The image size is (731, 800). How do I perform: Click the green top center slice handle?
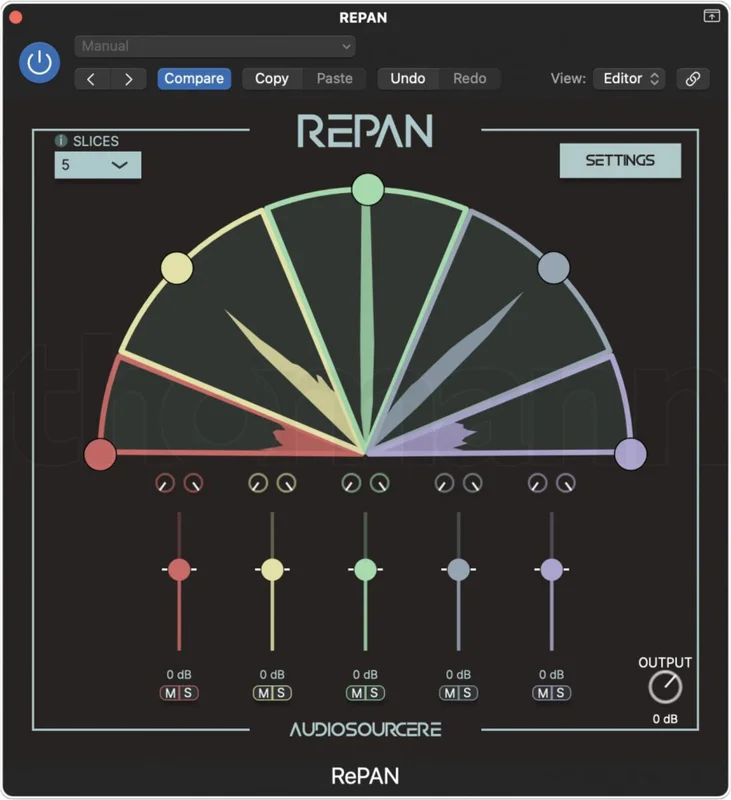pos(367,189)
